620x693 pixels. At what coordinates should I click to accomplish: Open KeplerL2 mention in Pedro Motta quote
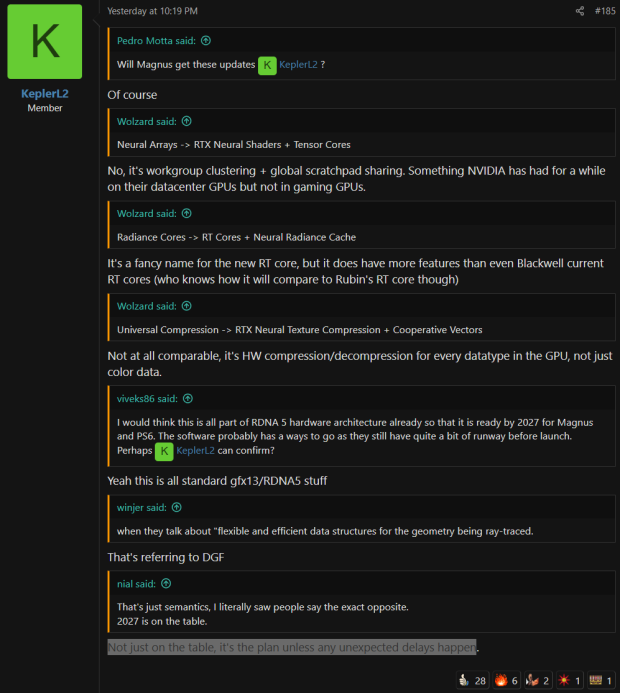point(298,65)
